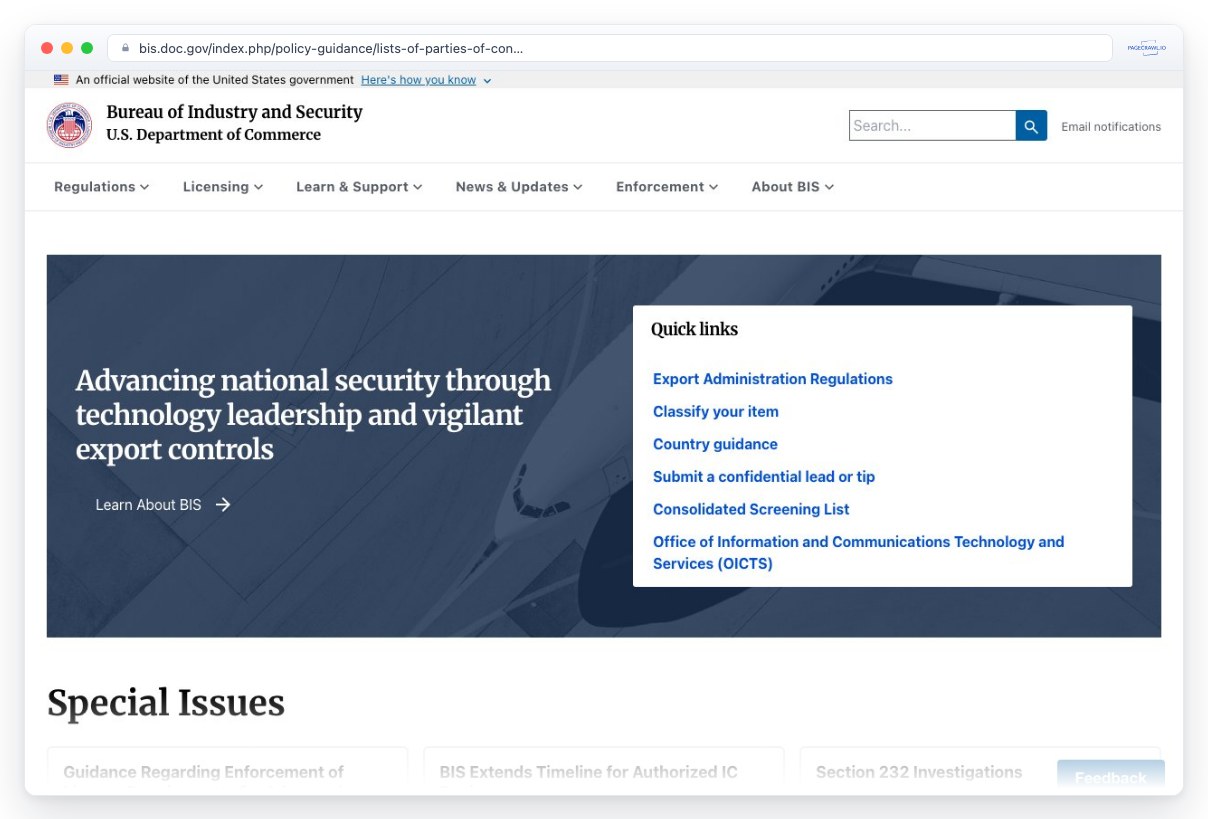Click the yellow minimize window button
1208x819 pixels.
click(x=67, y=48)
